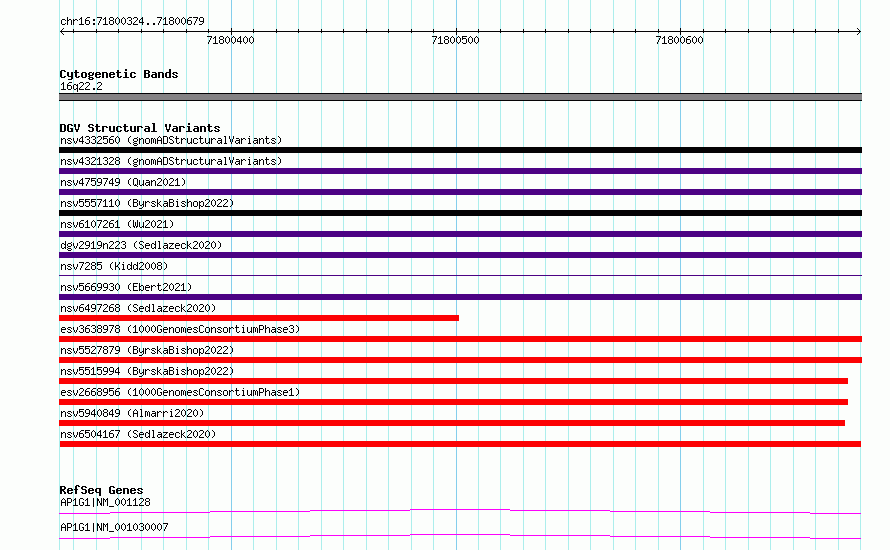Click the nsv5557110 (ByrskaBishop2022) label
This screenshot has height=550, width=890.
click(x=147, y=203)
